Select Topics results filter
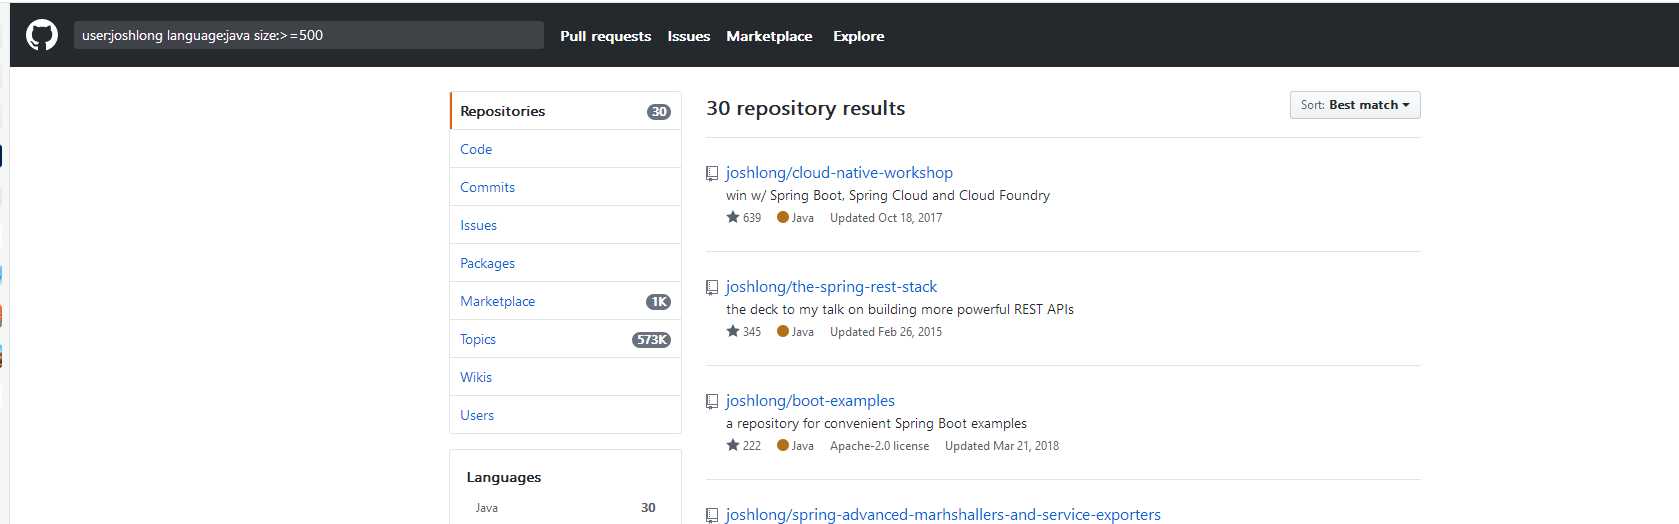This screenshot has height=524, width=1679. [x=566, y=339]
